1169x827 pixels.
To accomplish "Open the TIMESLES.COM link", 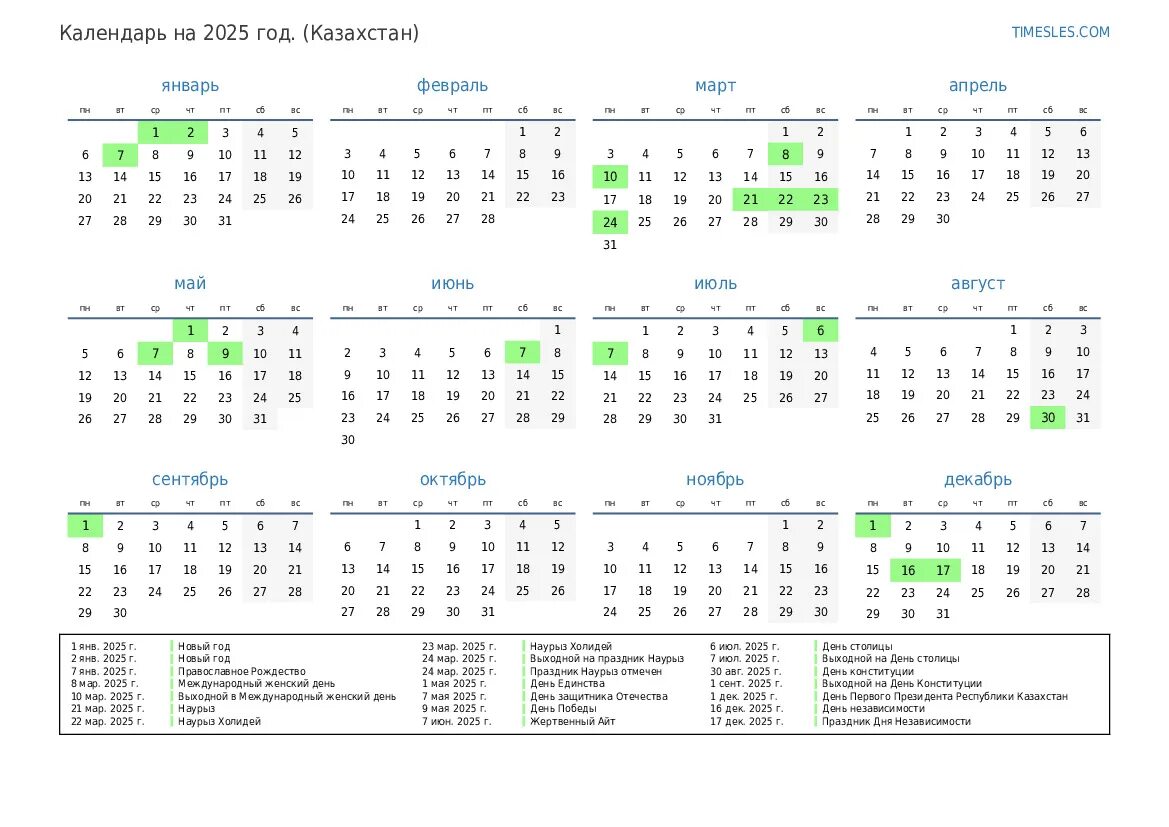I will pos(1060,32).
